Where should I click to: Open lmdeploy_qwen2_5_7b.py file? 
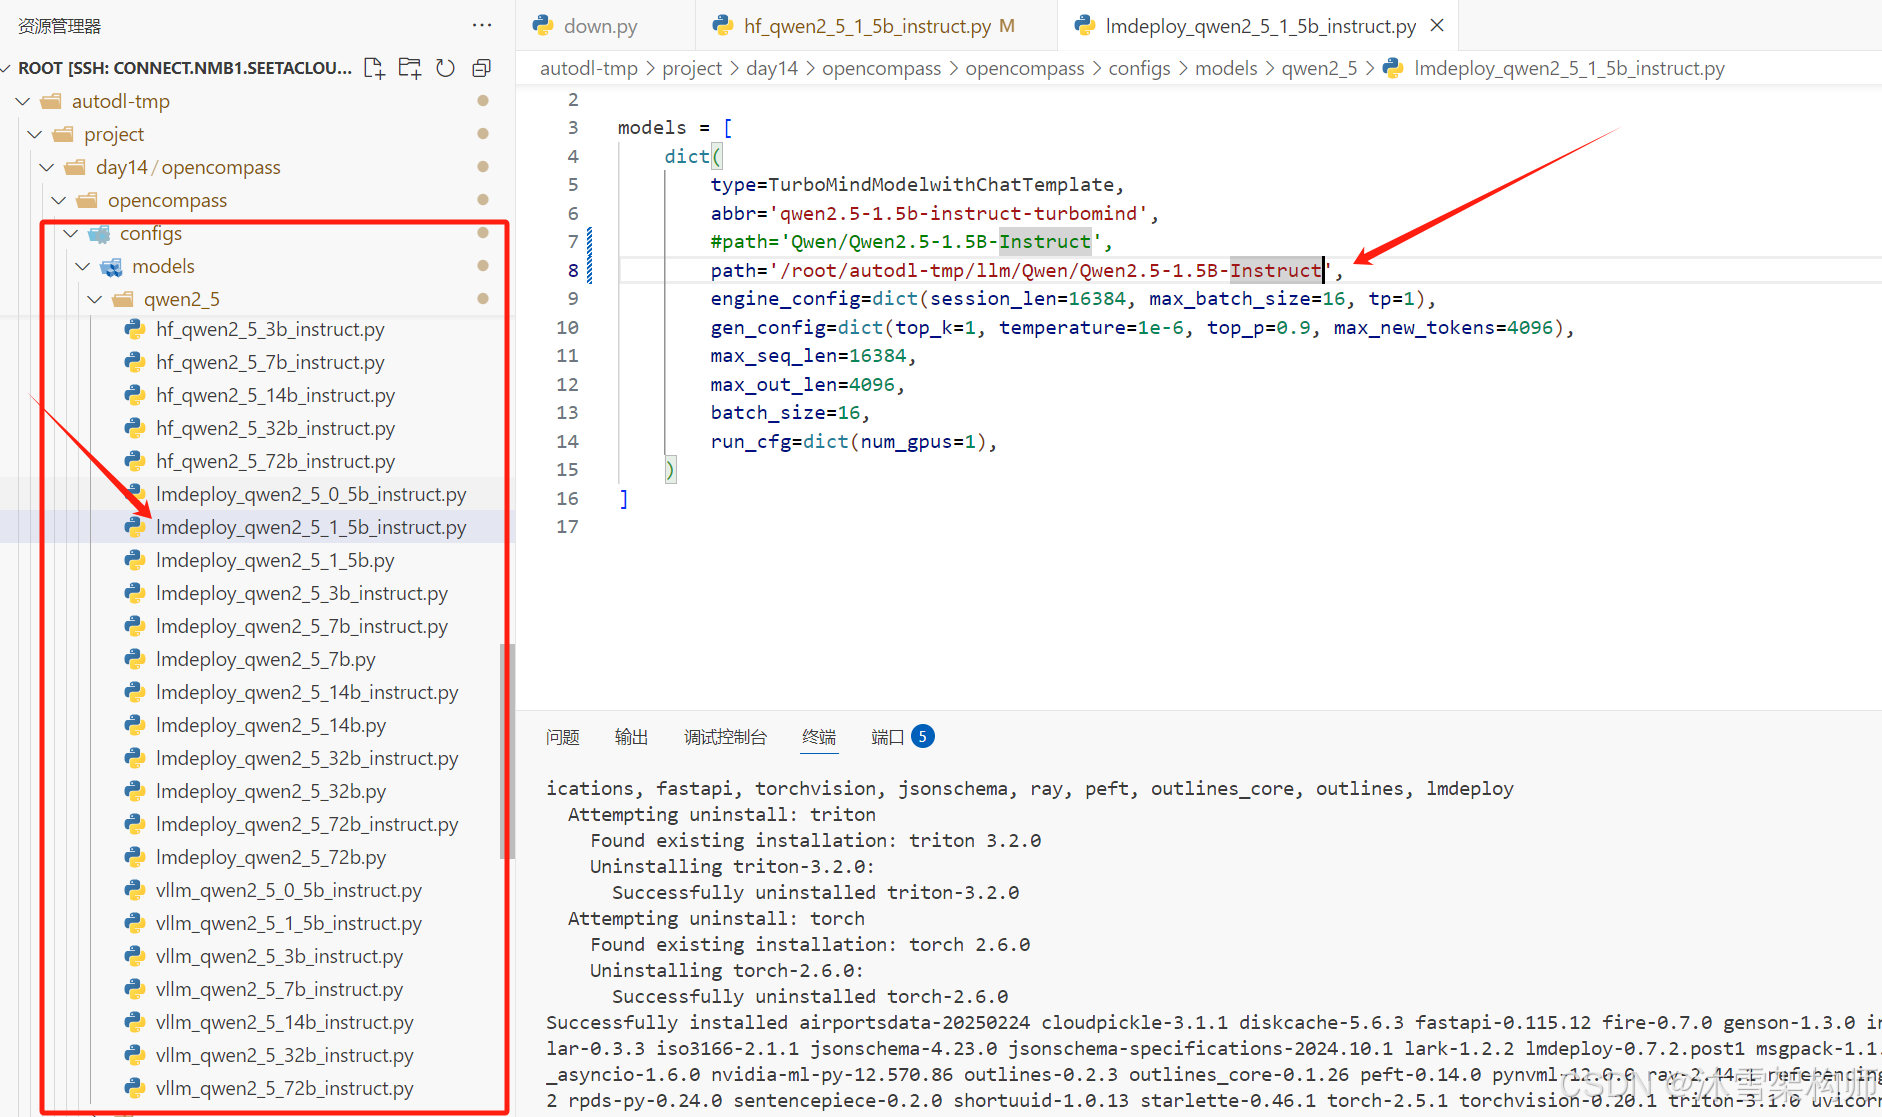(266, 659)
